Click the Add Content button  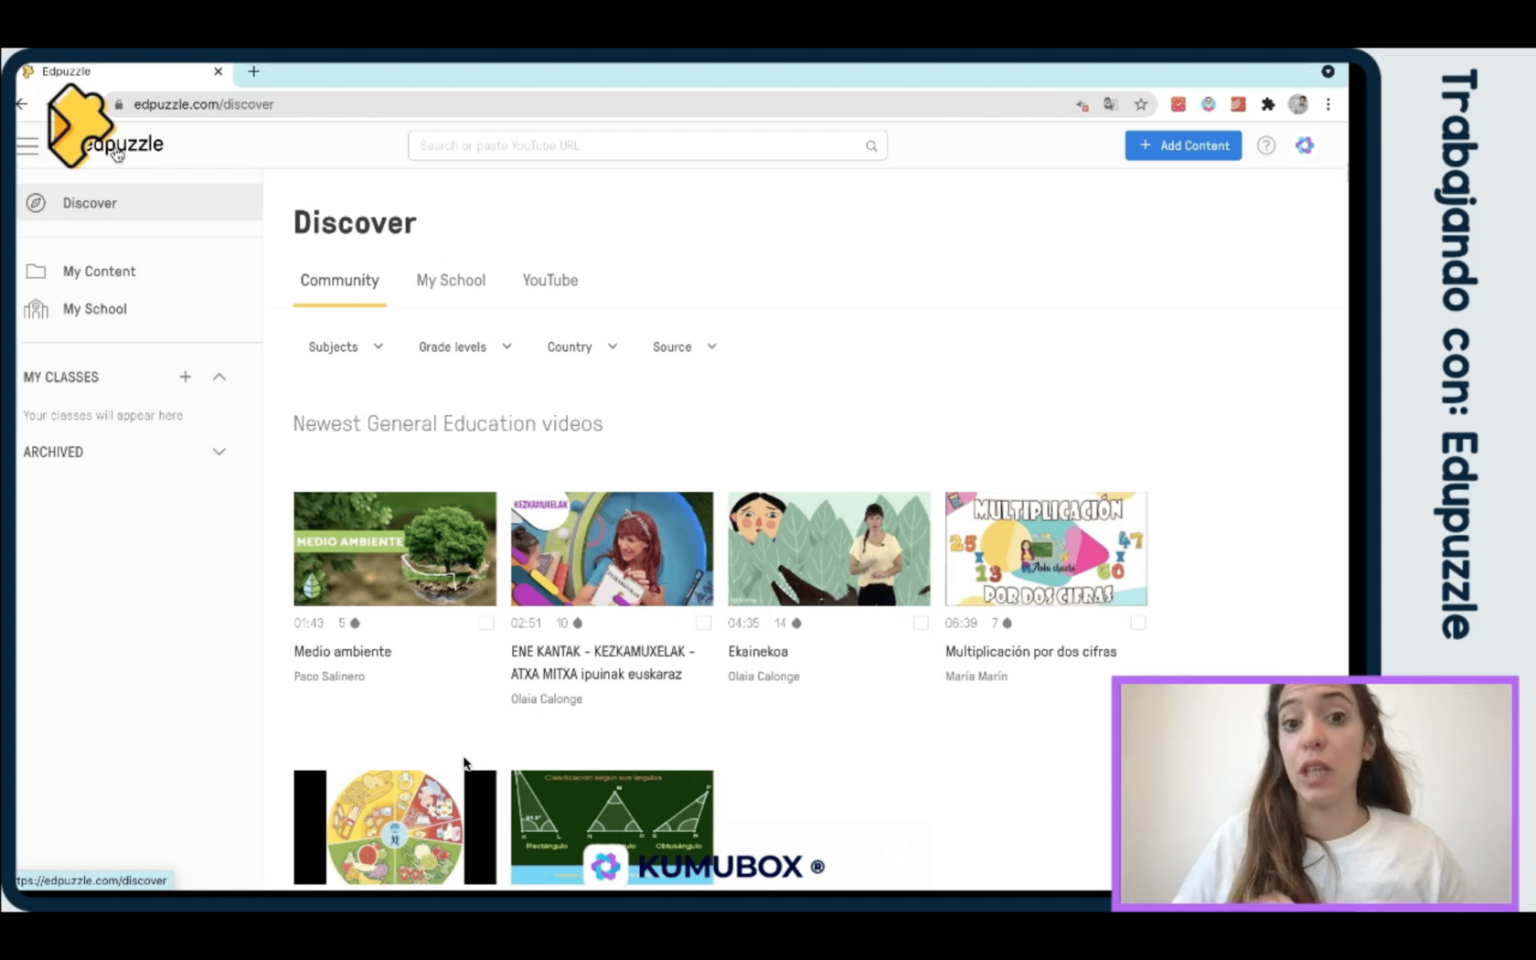[1183, 146]
